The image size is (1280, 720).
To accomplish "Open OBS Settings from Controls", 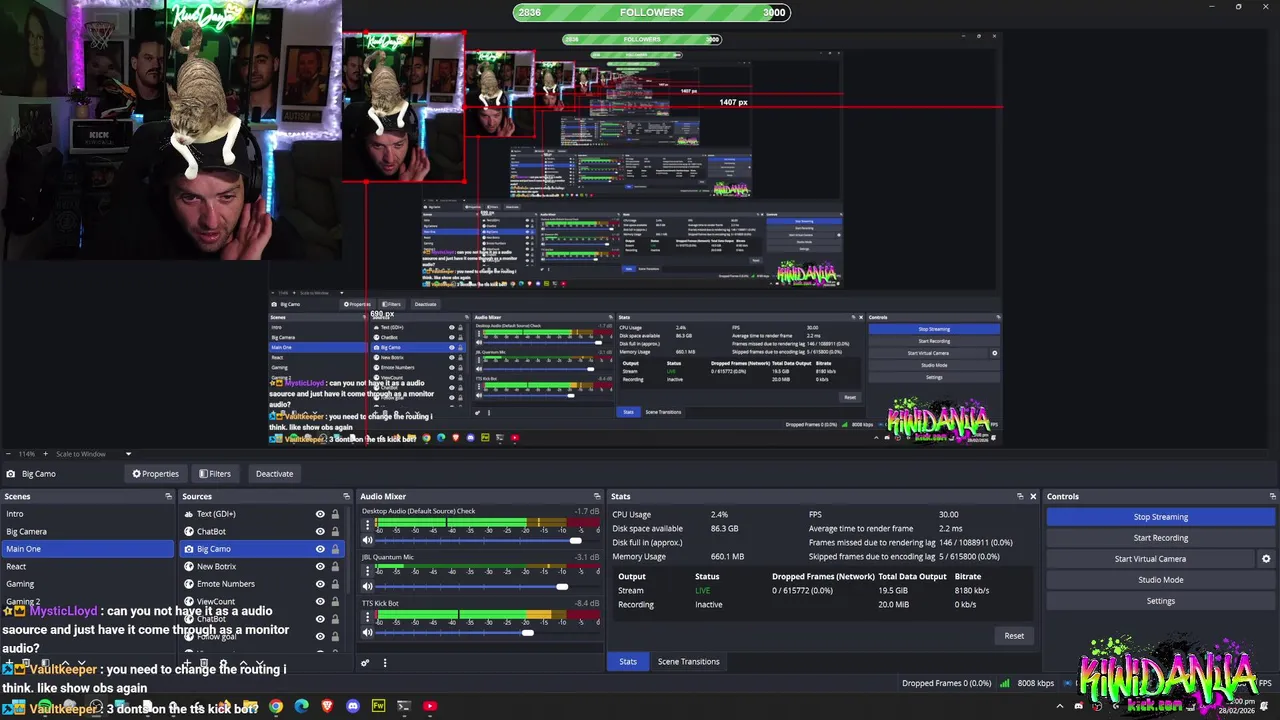I will click(1161, 601).
